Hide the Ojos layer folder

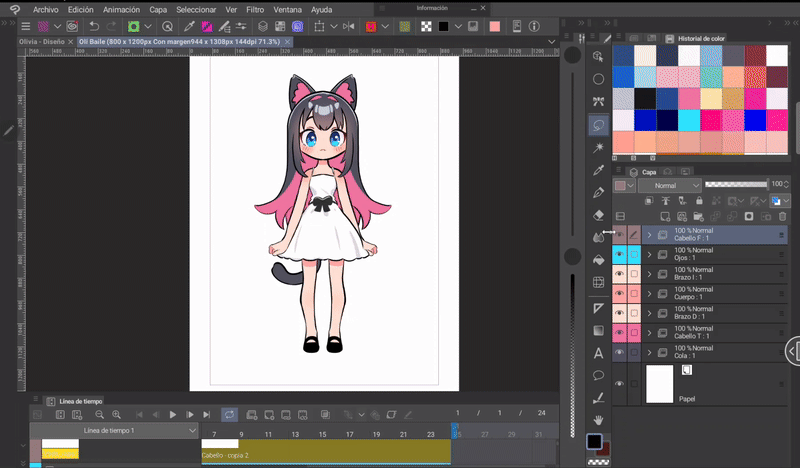pos(618,256)
